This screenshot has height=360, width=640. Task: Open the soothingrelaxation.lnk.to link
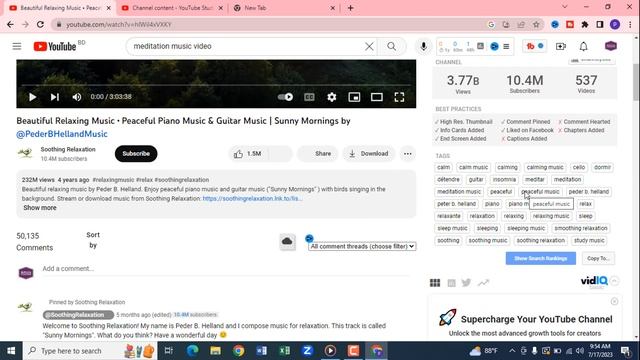pyautogui.click(x=252, y=198)
